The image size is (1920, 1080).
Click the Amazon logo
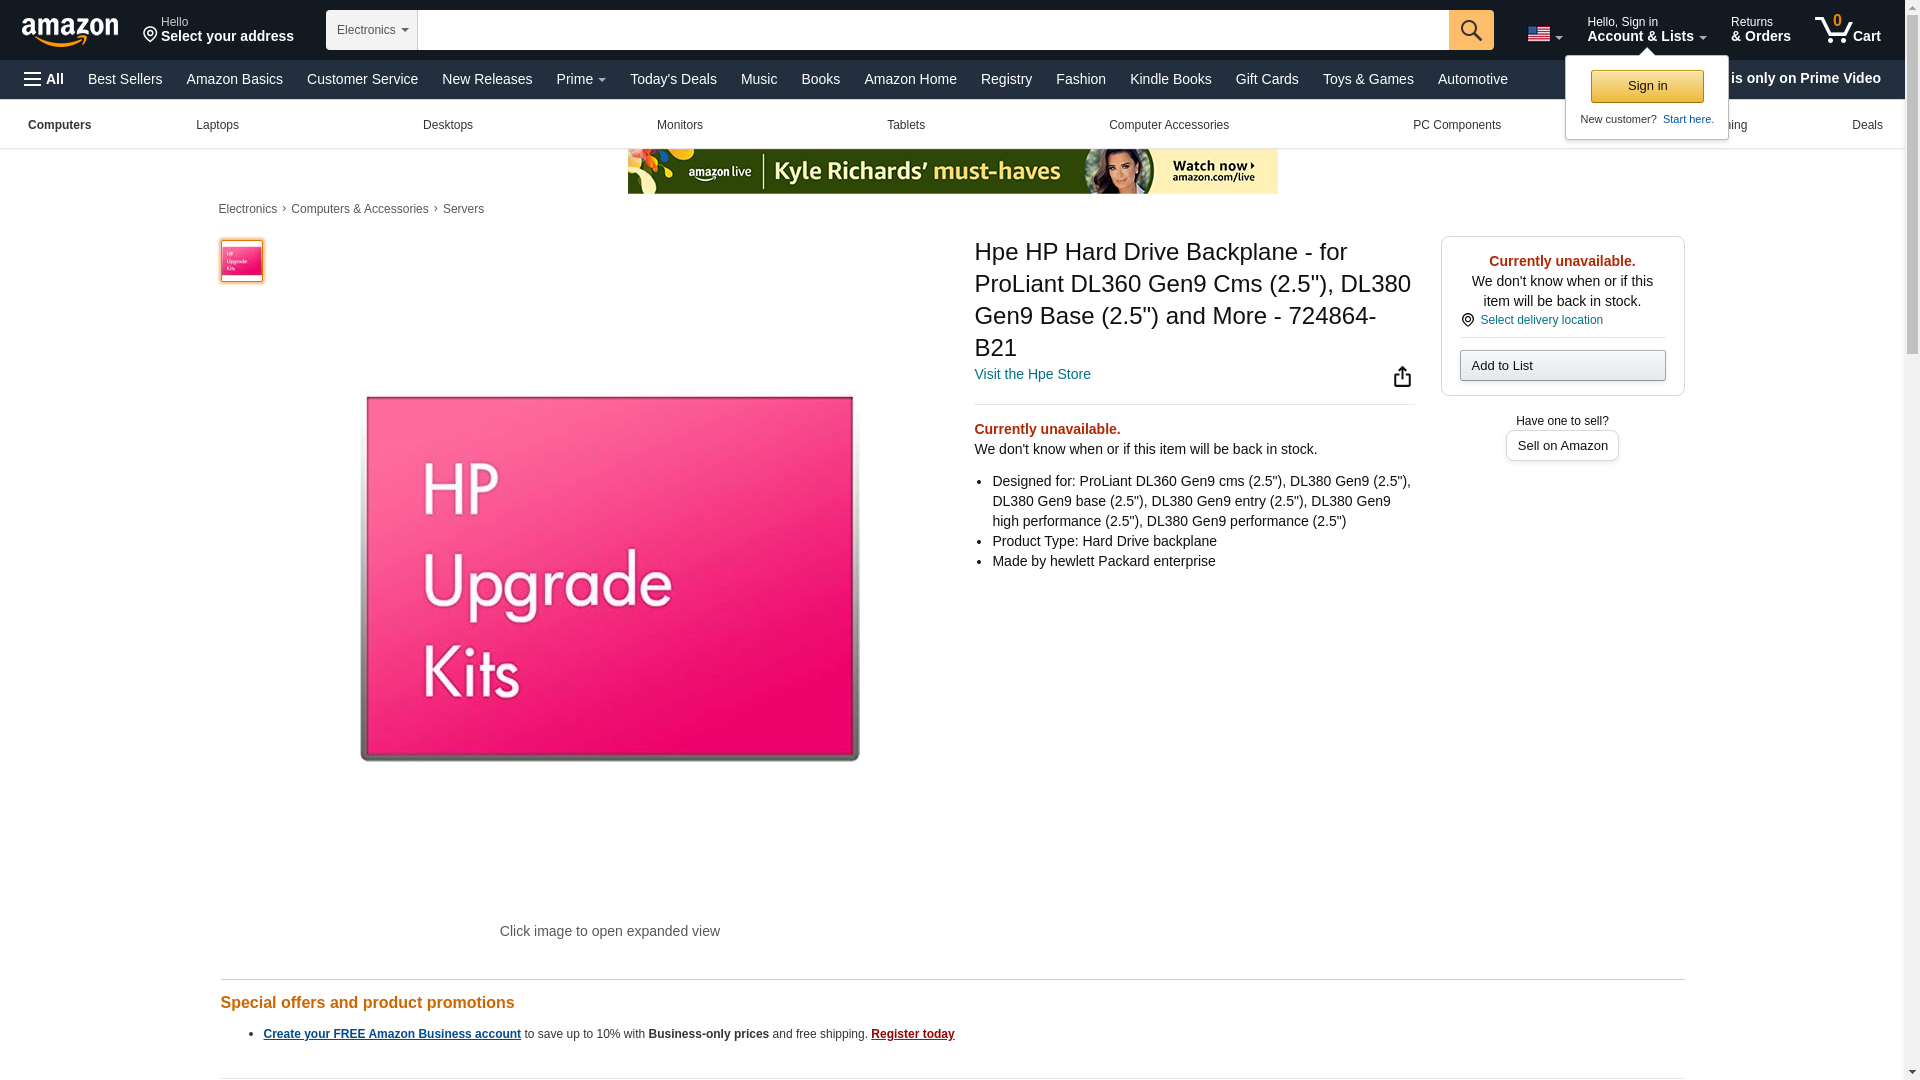point(70,31)
